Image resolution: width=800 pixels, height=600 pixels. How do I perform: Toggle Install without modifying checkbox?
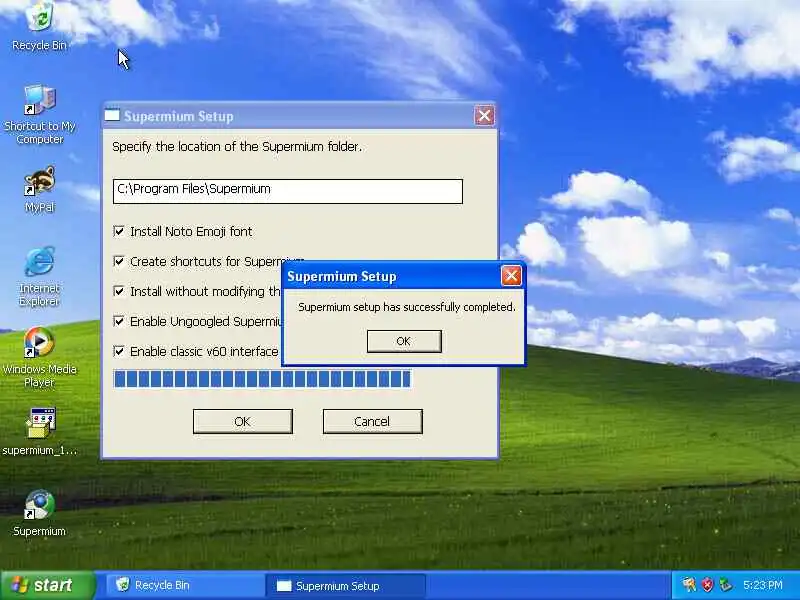click(x=119, y=291)
